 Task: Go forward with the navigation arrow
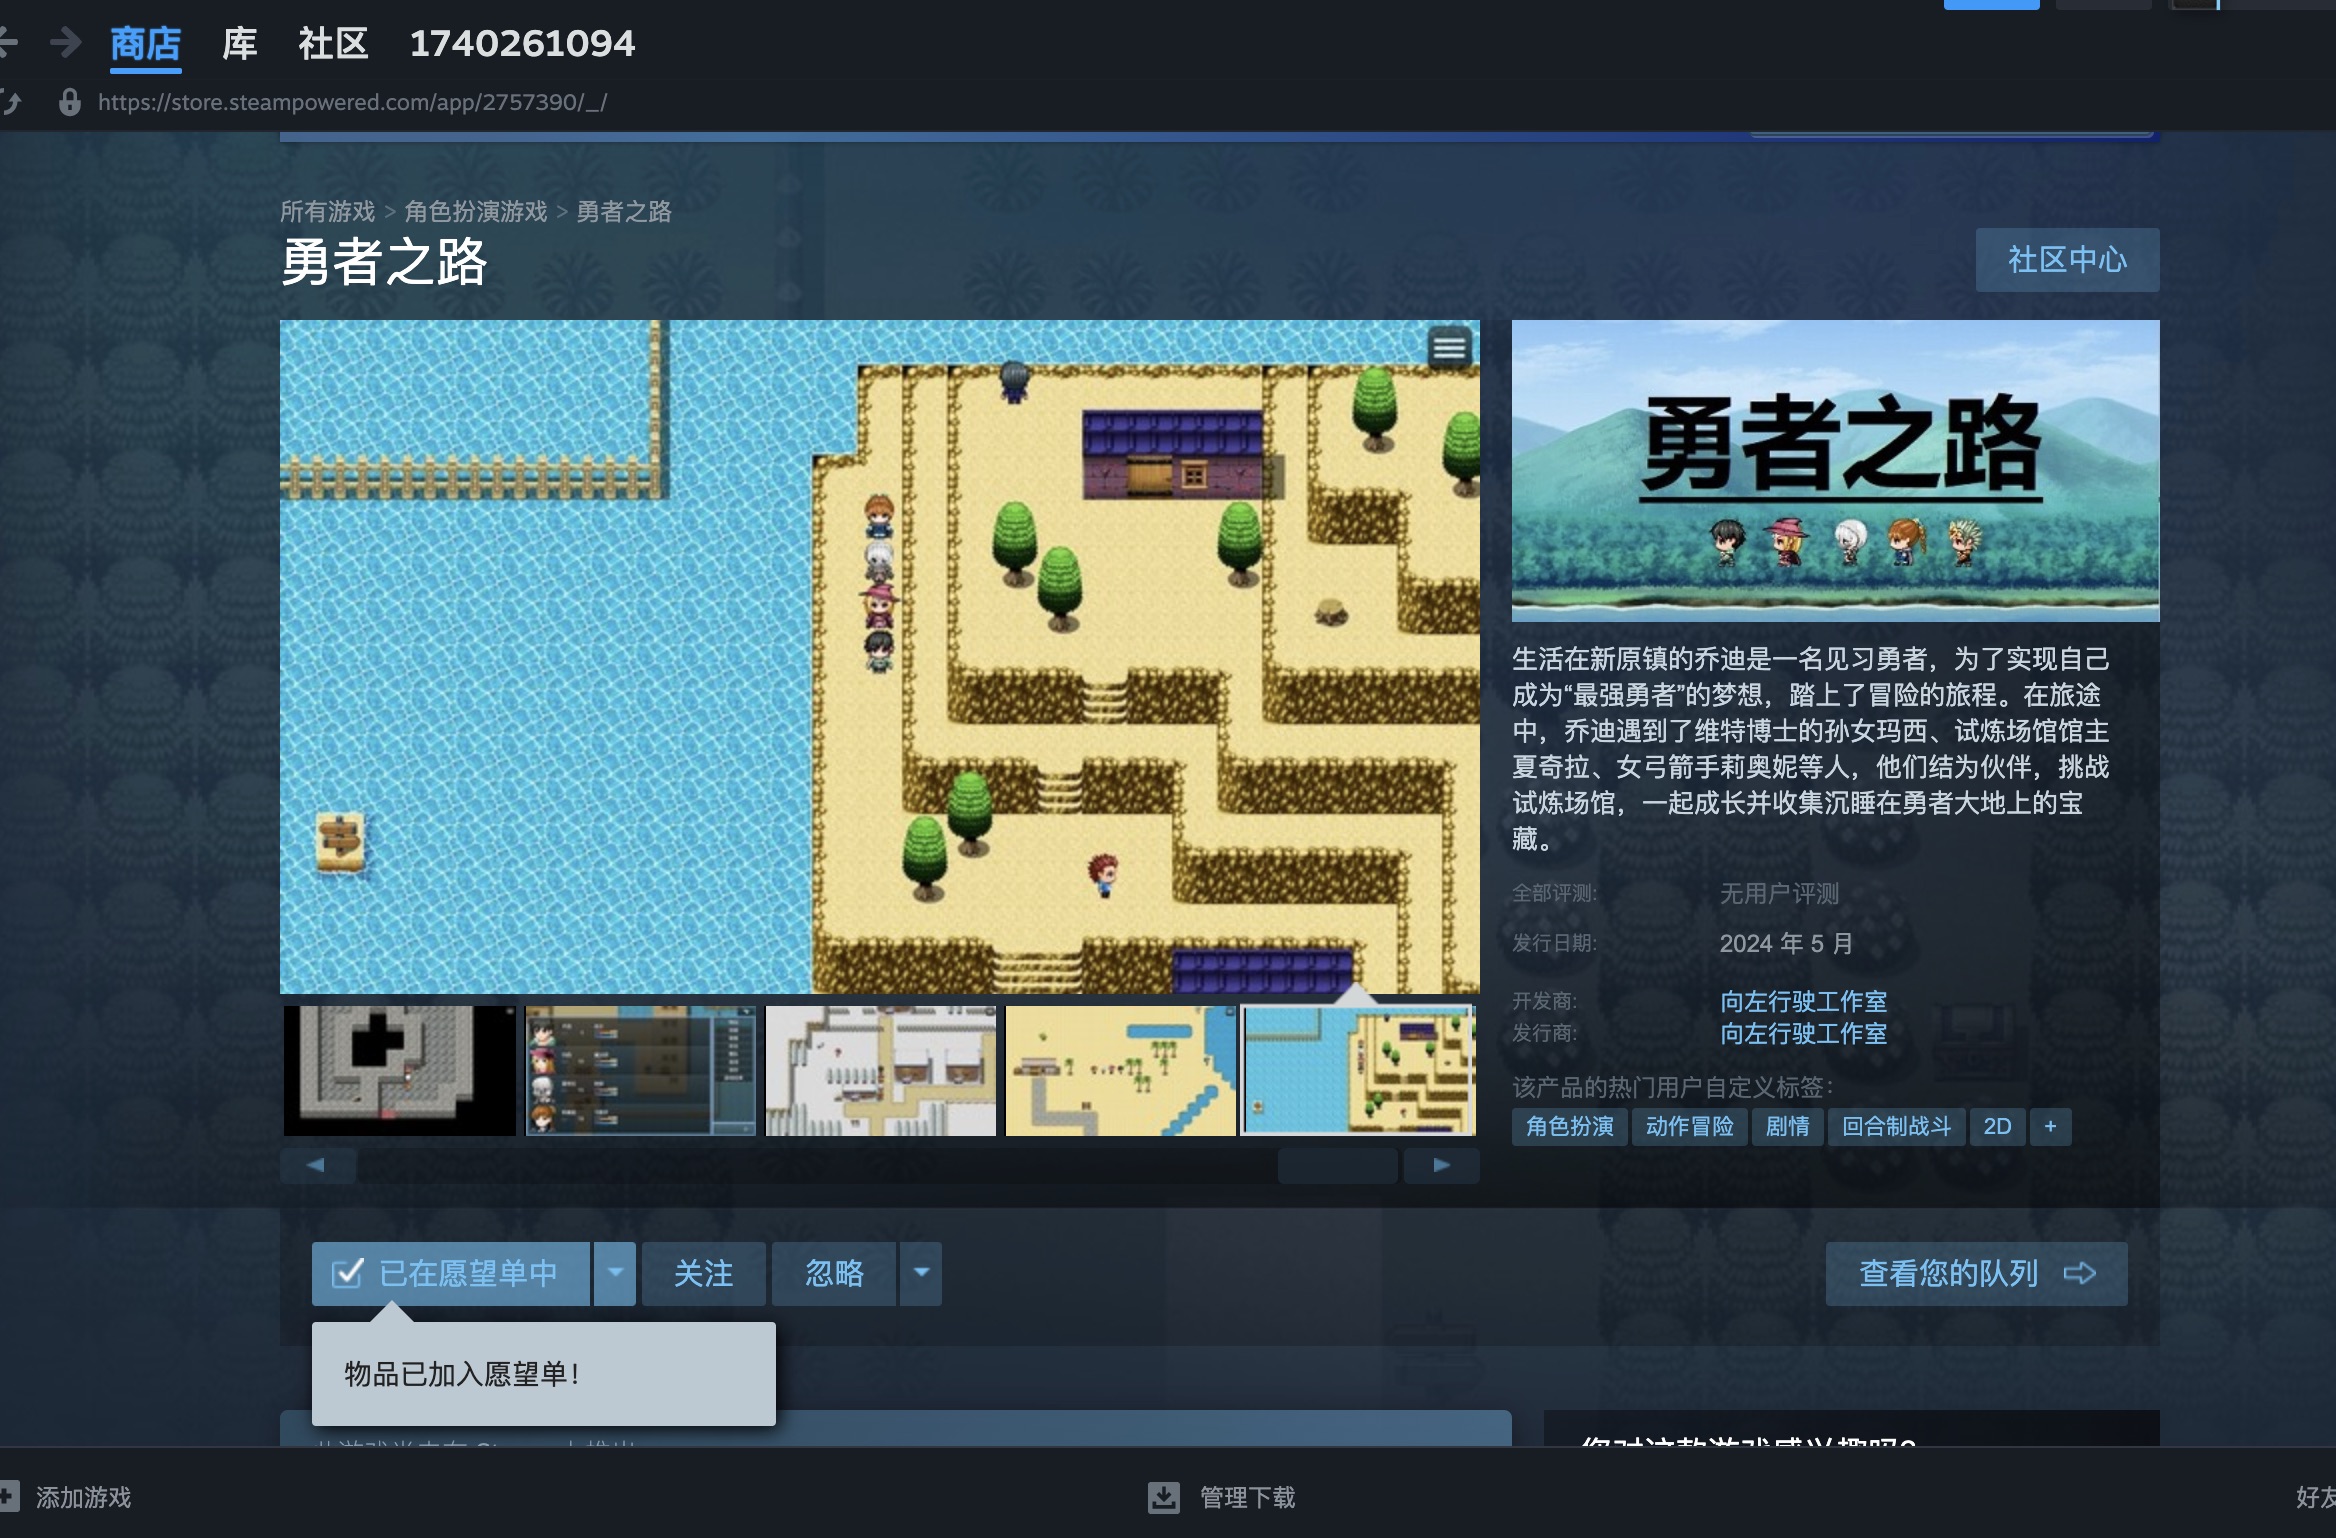pos(65,43)
